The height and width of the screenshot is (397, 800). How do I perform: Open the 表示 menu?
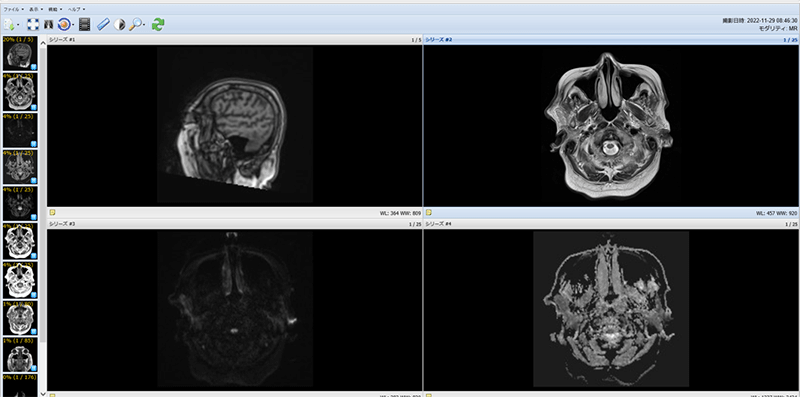coord(36,9)
